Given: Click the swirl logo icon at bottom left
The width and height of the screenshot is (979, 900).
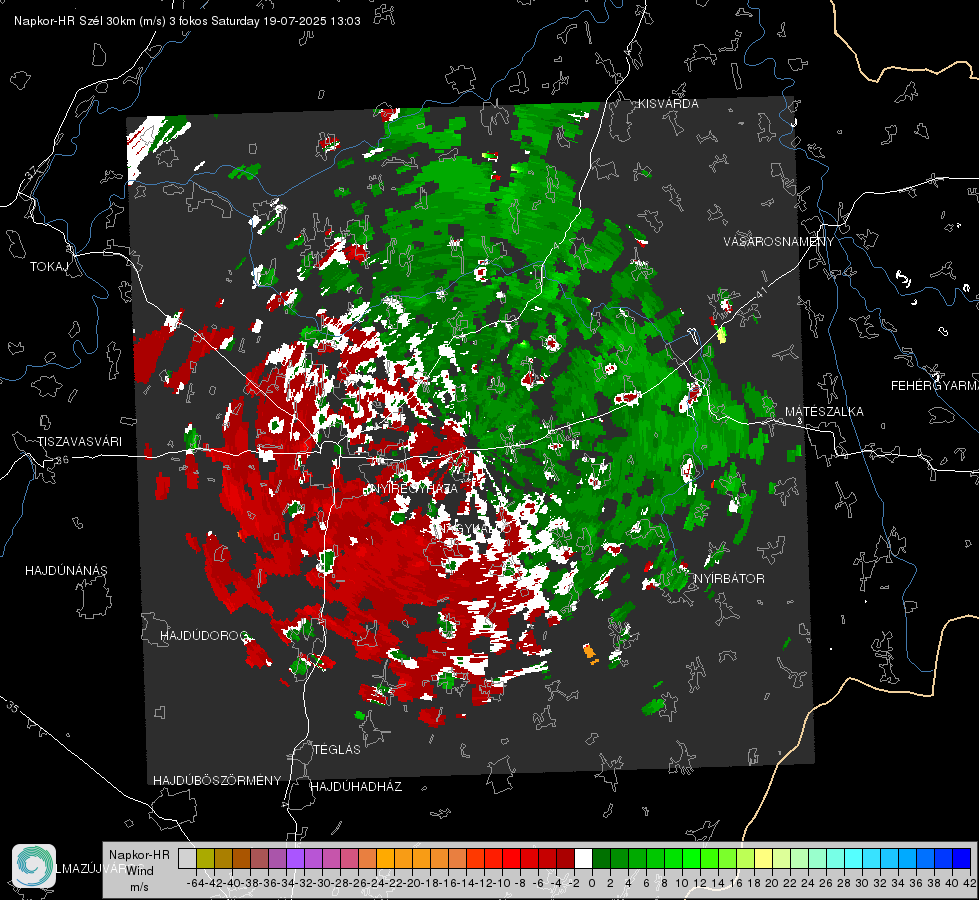Looking at the screenshot, I should (x=34, y=866).
